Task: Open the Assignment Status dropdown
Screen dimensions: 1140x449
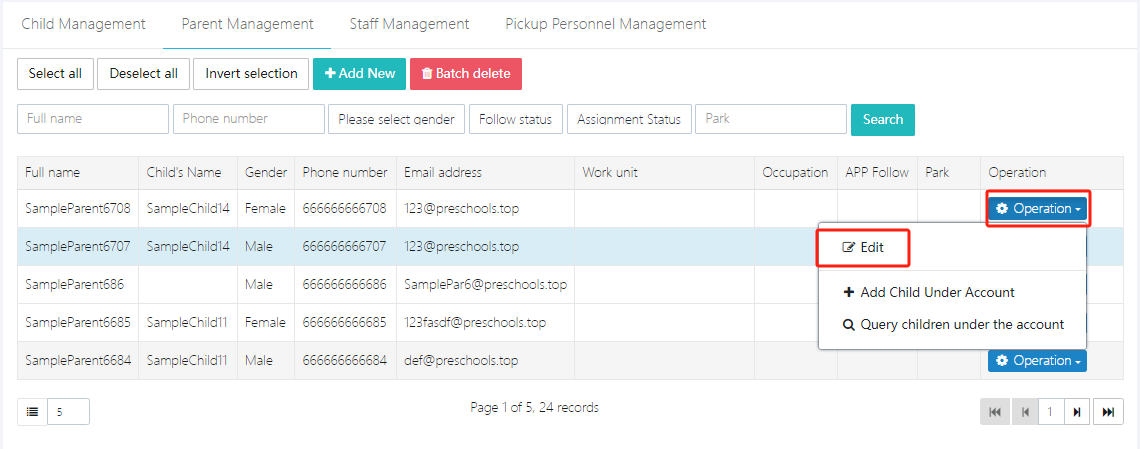Action: [x=628, y=119]
